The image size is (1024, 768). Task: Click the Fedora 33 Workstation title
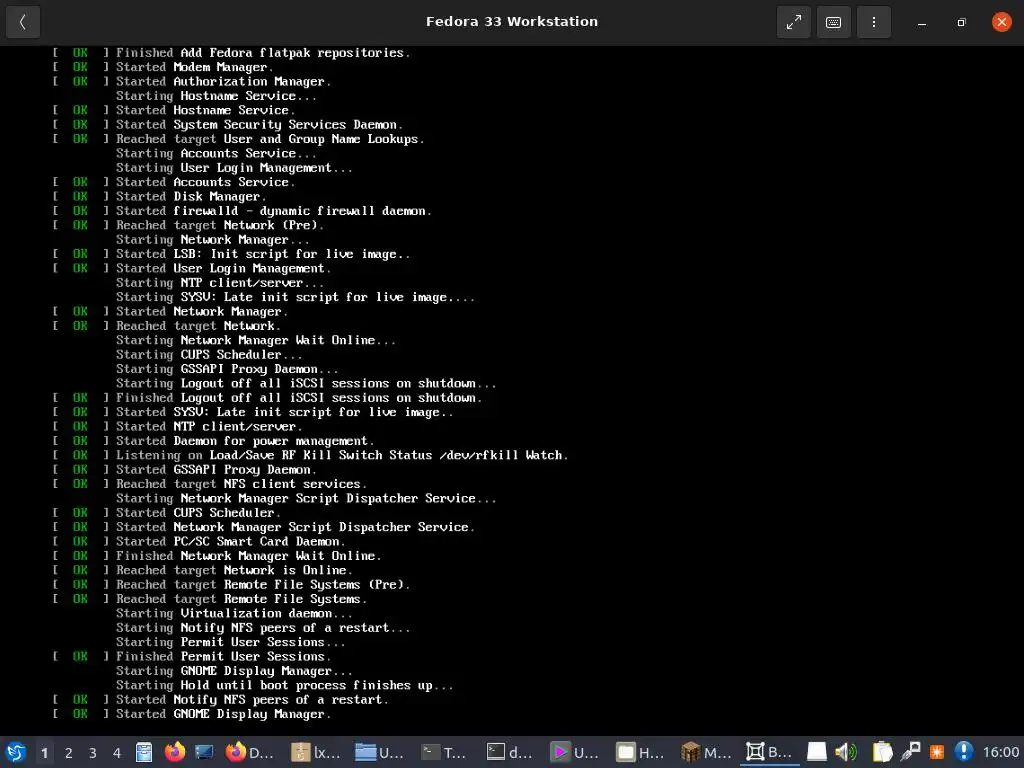click(x=511, y=22)
